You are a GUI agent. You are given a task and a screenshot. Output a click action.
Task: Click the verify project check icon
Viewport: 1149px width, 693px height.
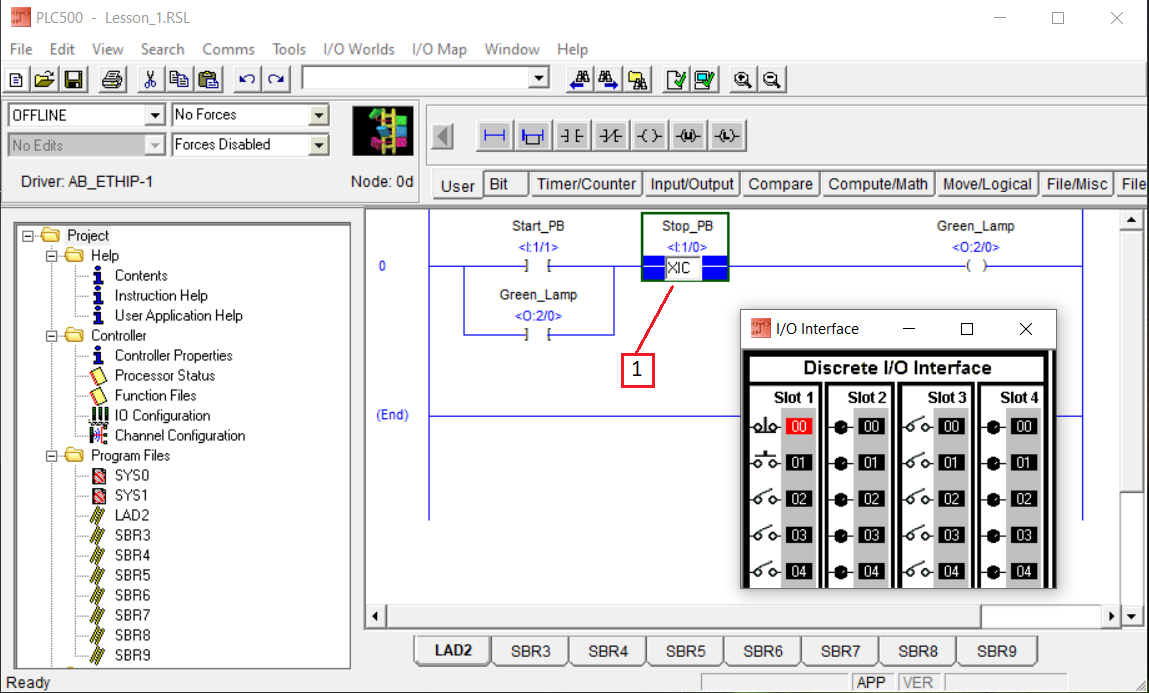pyautogui.click(x=705, y=79)
